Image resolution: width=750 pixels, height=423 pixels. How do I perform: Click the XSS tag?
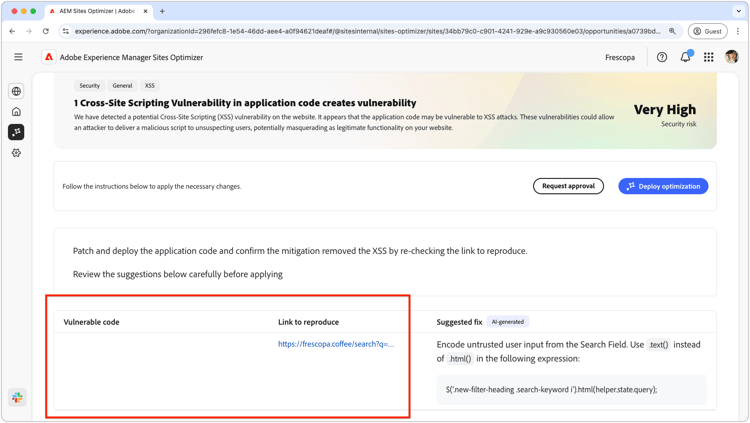pyautogui.click(x=150, y=86)
